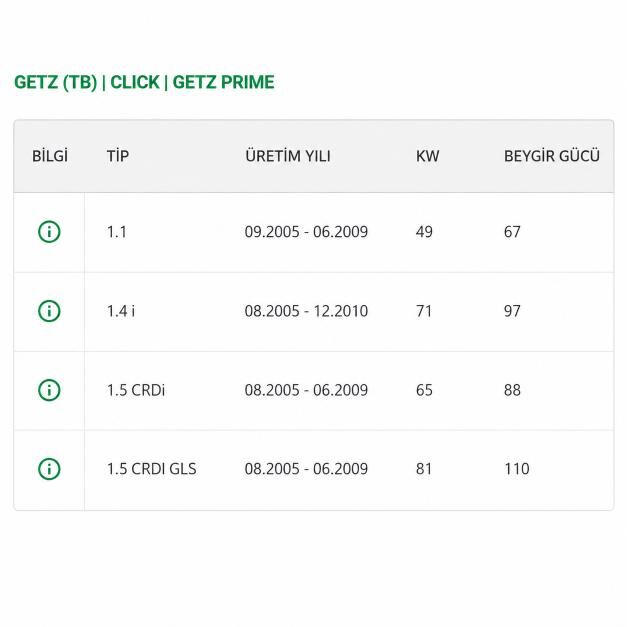Click the 1.4 i type cell

pos(121,311)
